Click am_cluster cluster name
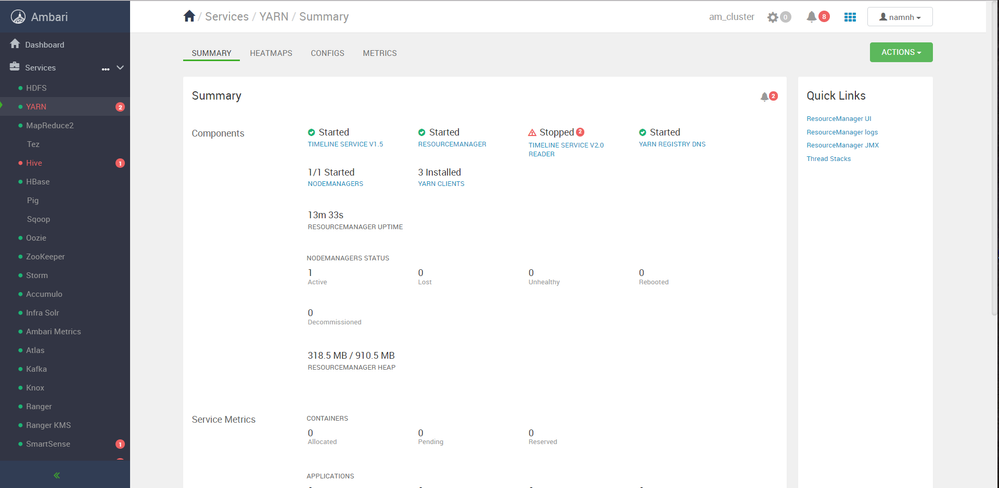This screenshot has height=488, width=999. [x=731, y=17]
